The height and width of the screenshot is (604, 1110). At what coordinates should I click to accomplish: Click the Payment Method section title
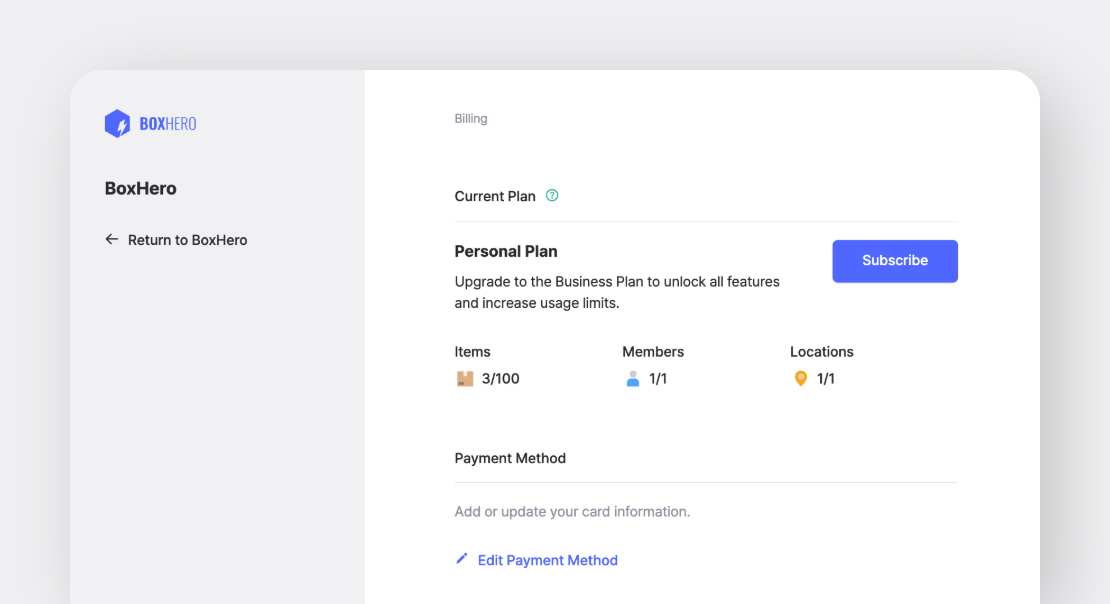[x=510, y=458]
